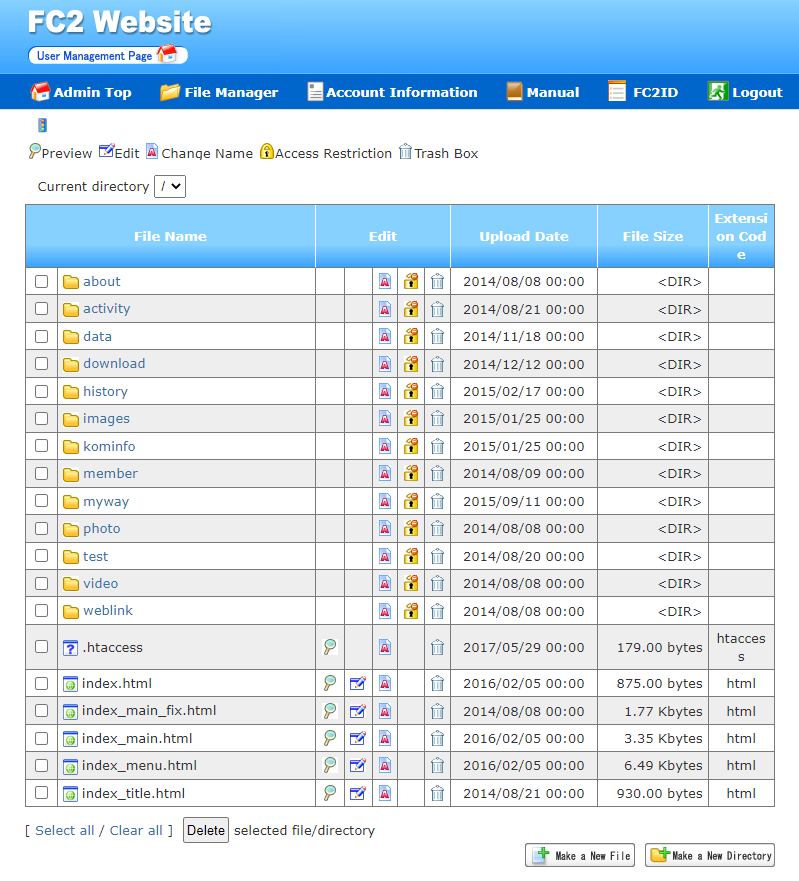Click trash icon for video folder
This screenshot has width=799, height=881.
(437, 584)
